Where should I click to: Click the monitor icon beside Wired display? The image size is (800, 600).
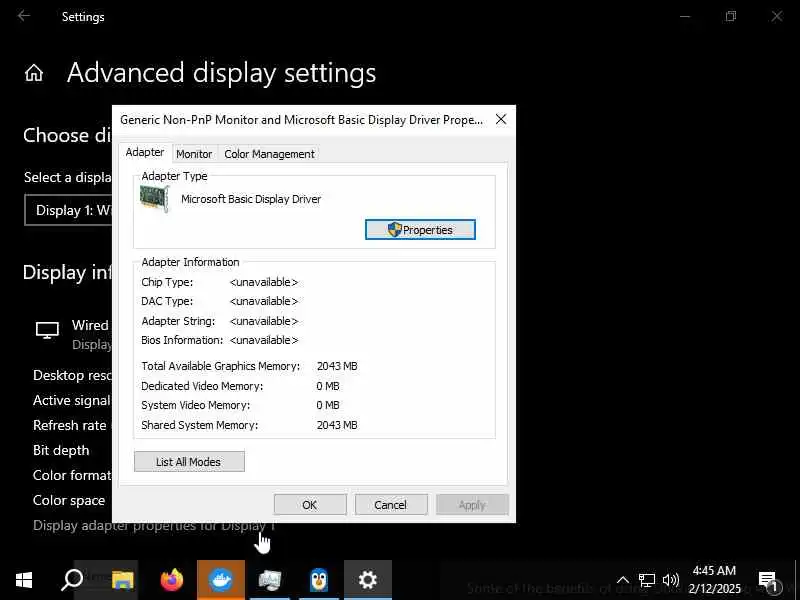[47, 330]
